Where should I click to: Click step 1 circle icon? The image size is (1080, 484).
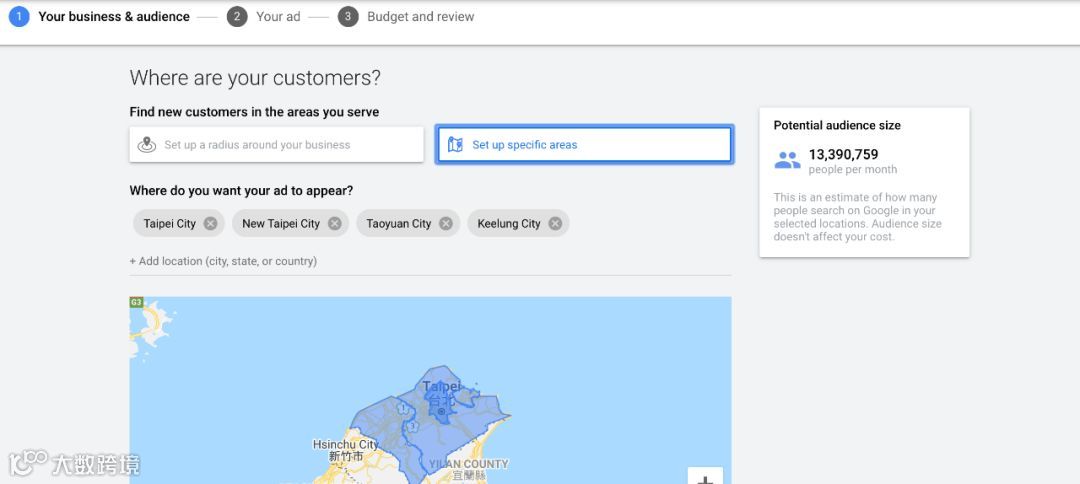coord(19,17)
